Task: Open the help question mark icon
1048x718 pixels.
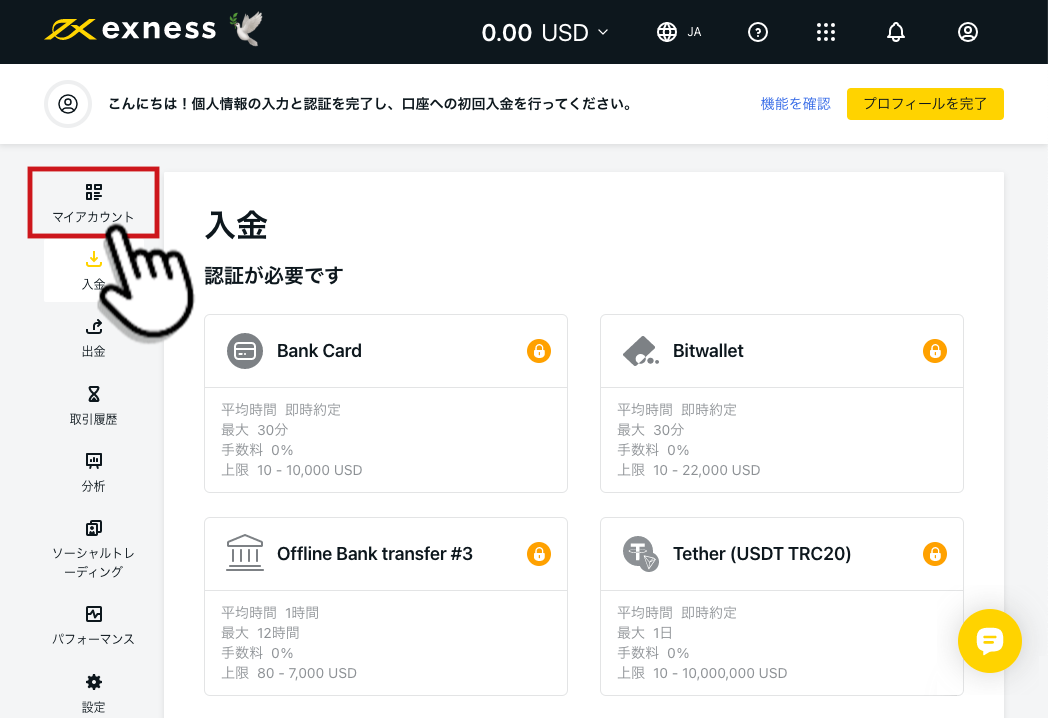Action: coord(757,32)
